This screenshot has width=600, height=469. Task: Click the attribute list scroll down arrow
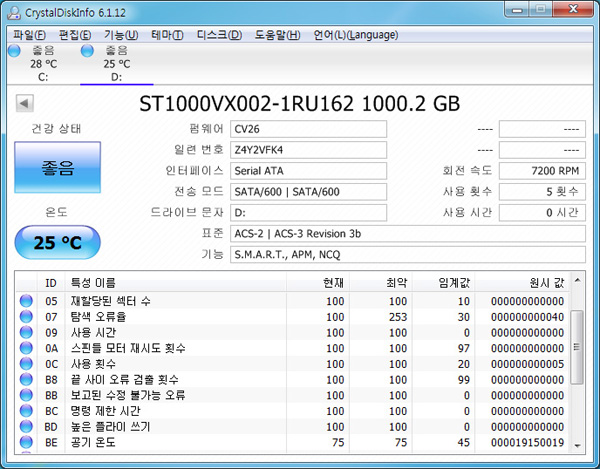point(577,446)
